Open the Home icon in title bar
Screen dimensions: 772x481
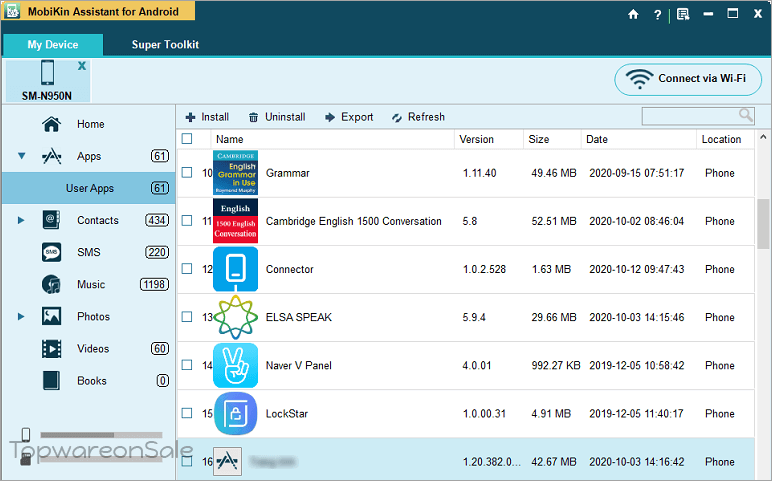[633, 14]
